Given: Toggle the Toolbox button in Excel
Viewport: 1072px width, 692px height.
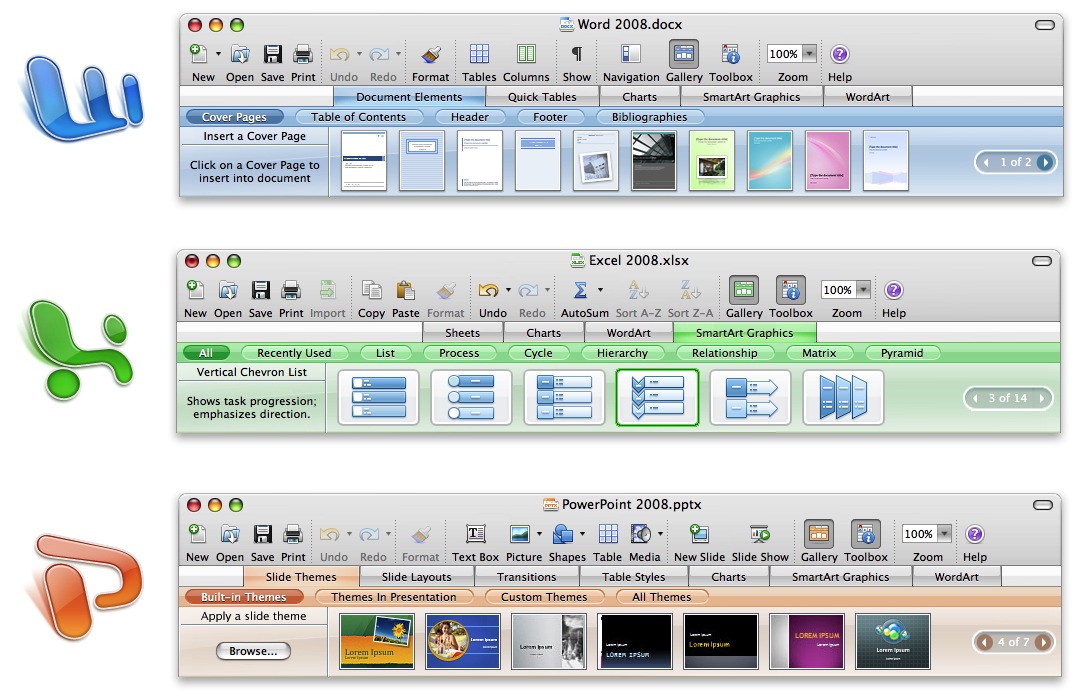Looking at the screenshot, I should pyautogui.click(x=791, y=290).
